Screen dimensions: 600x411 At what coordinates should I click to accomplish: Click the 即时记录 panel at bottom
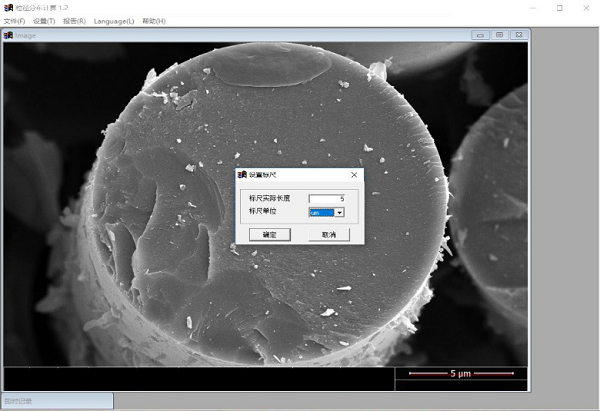[x=57, y=401]
